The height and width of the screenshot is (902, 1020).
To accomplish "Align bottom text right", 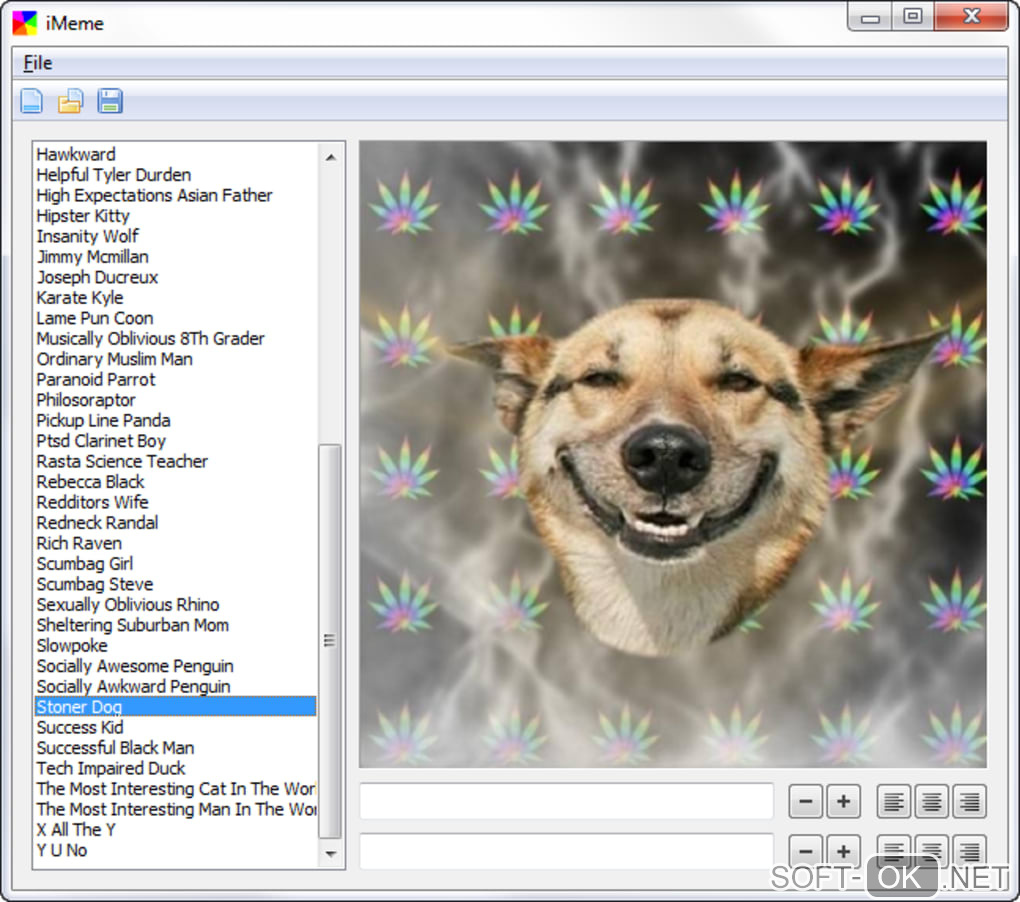I will click(969, 851).
